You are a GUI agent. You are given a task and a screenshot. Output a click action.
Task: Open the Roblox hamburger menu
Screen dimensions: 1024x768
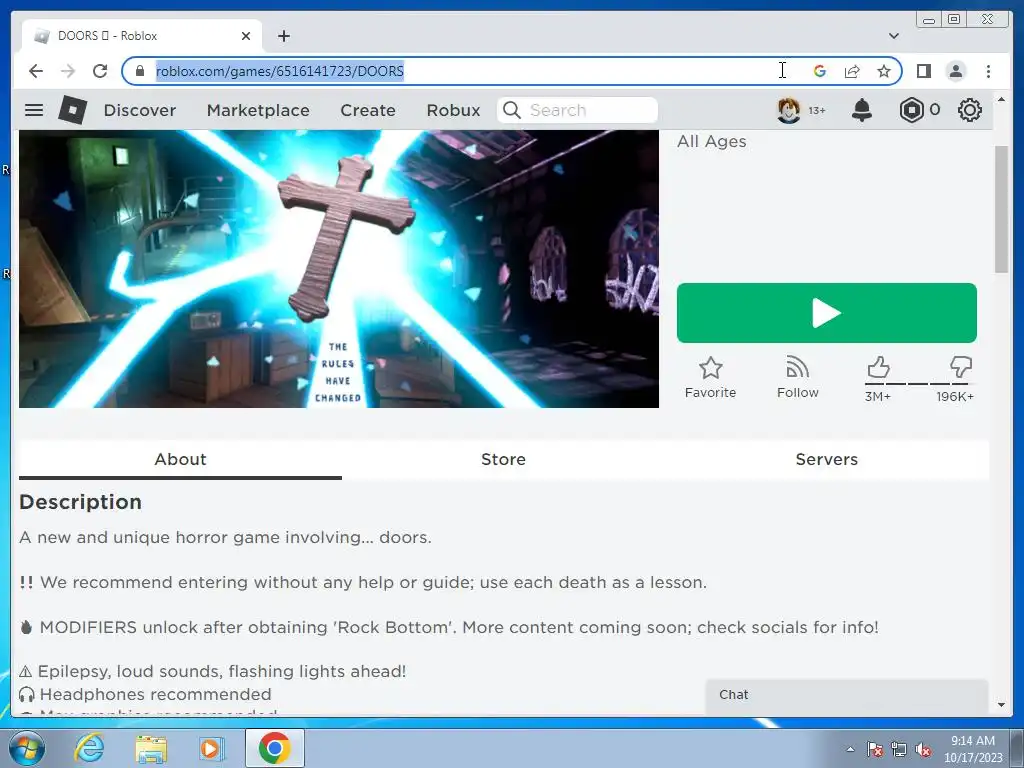34,110
